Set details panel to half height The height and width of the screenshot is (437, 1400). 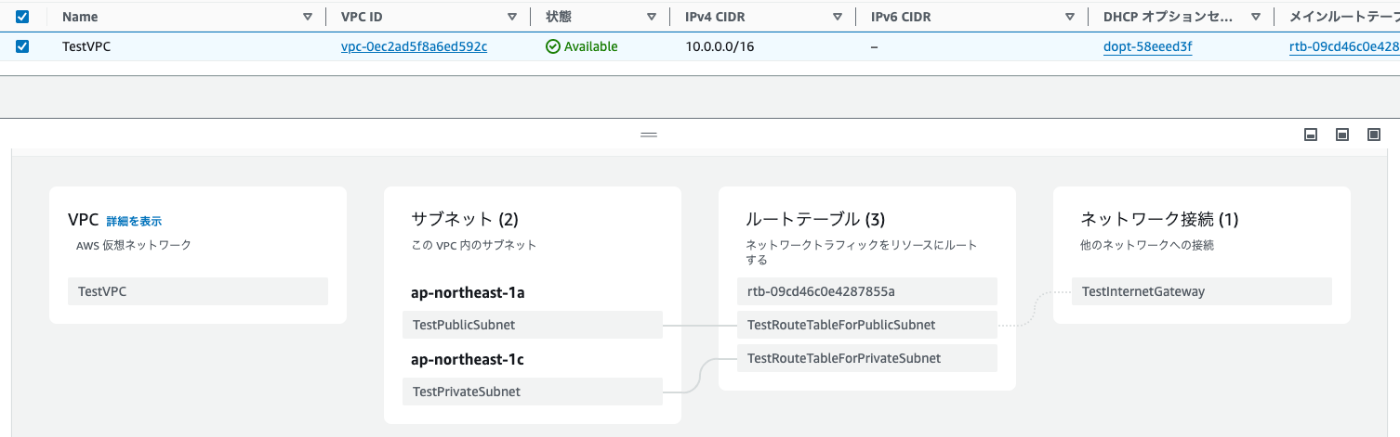pos(1342,135)
